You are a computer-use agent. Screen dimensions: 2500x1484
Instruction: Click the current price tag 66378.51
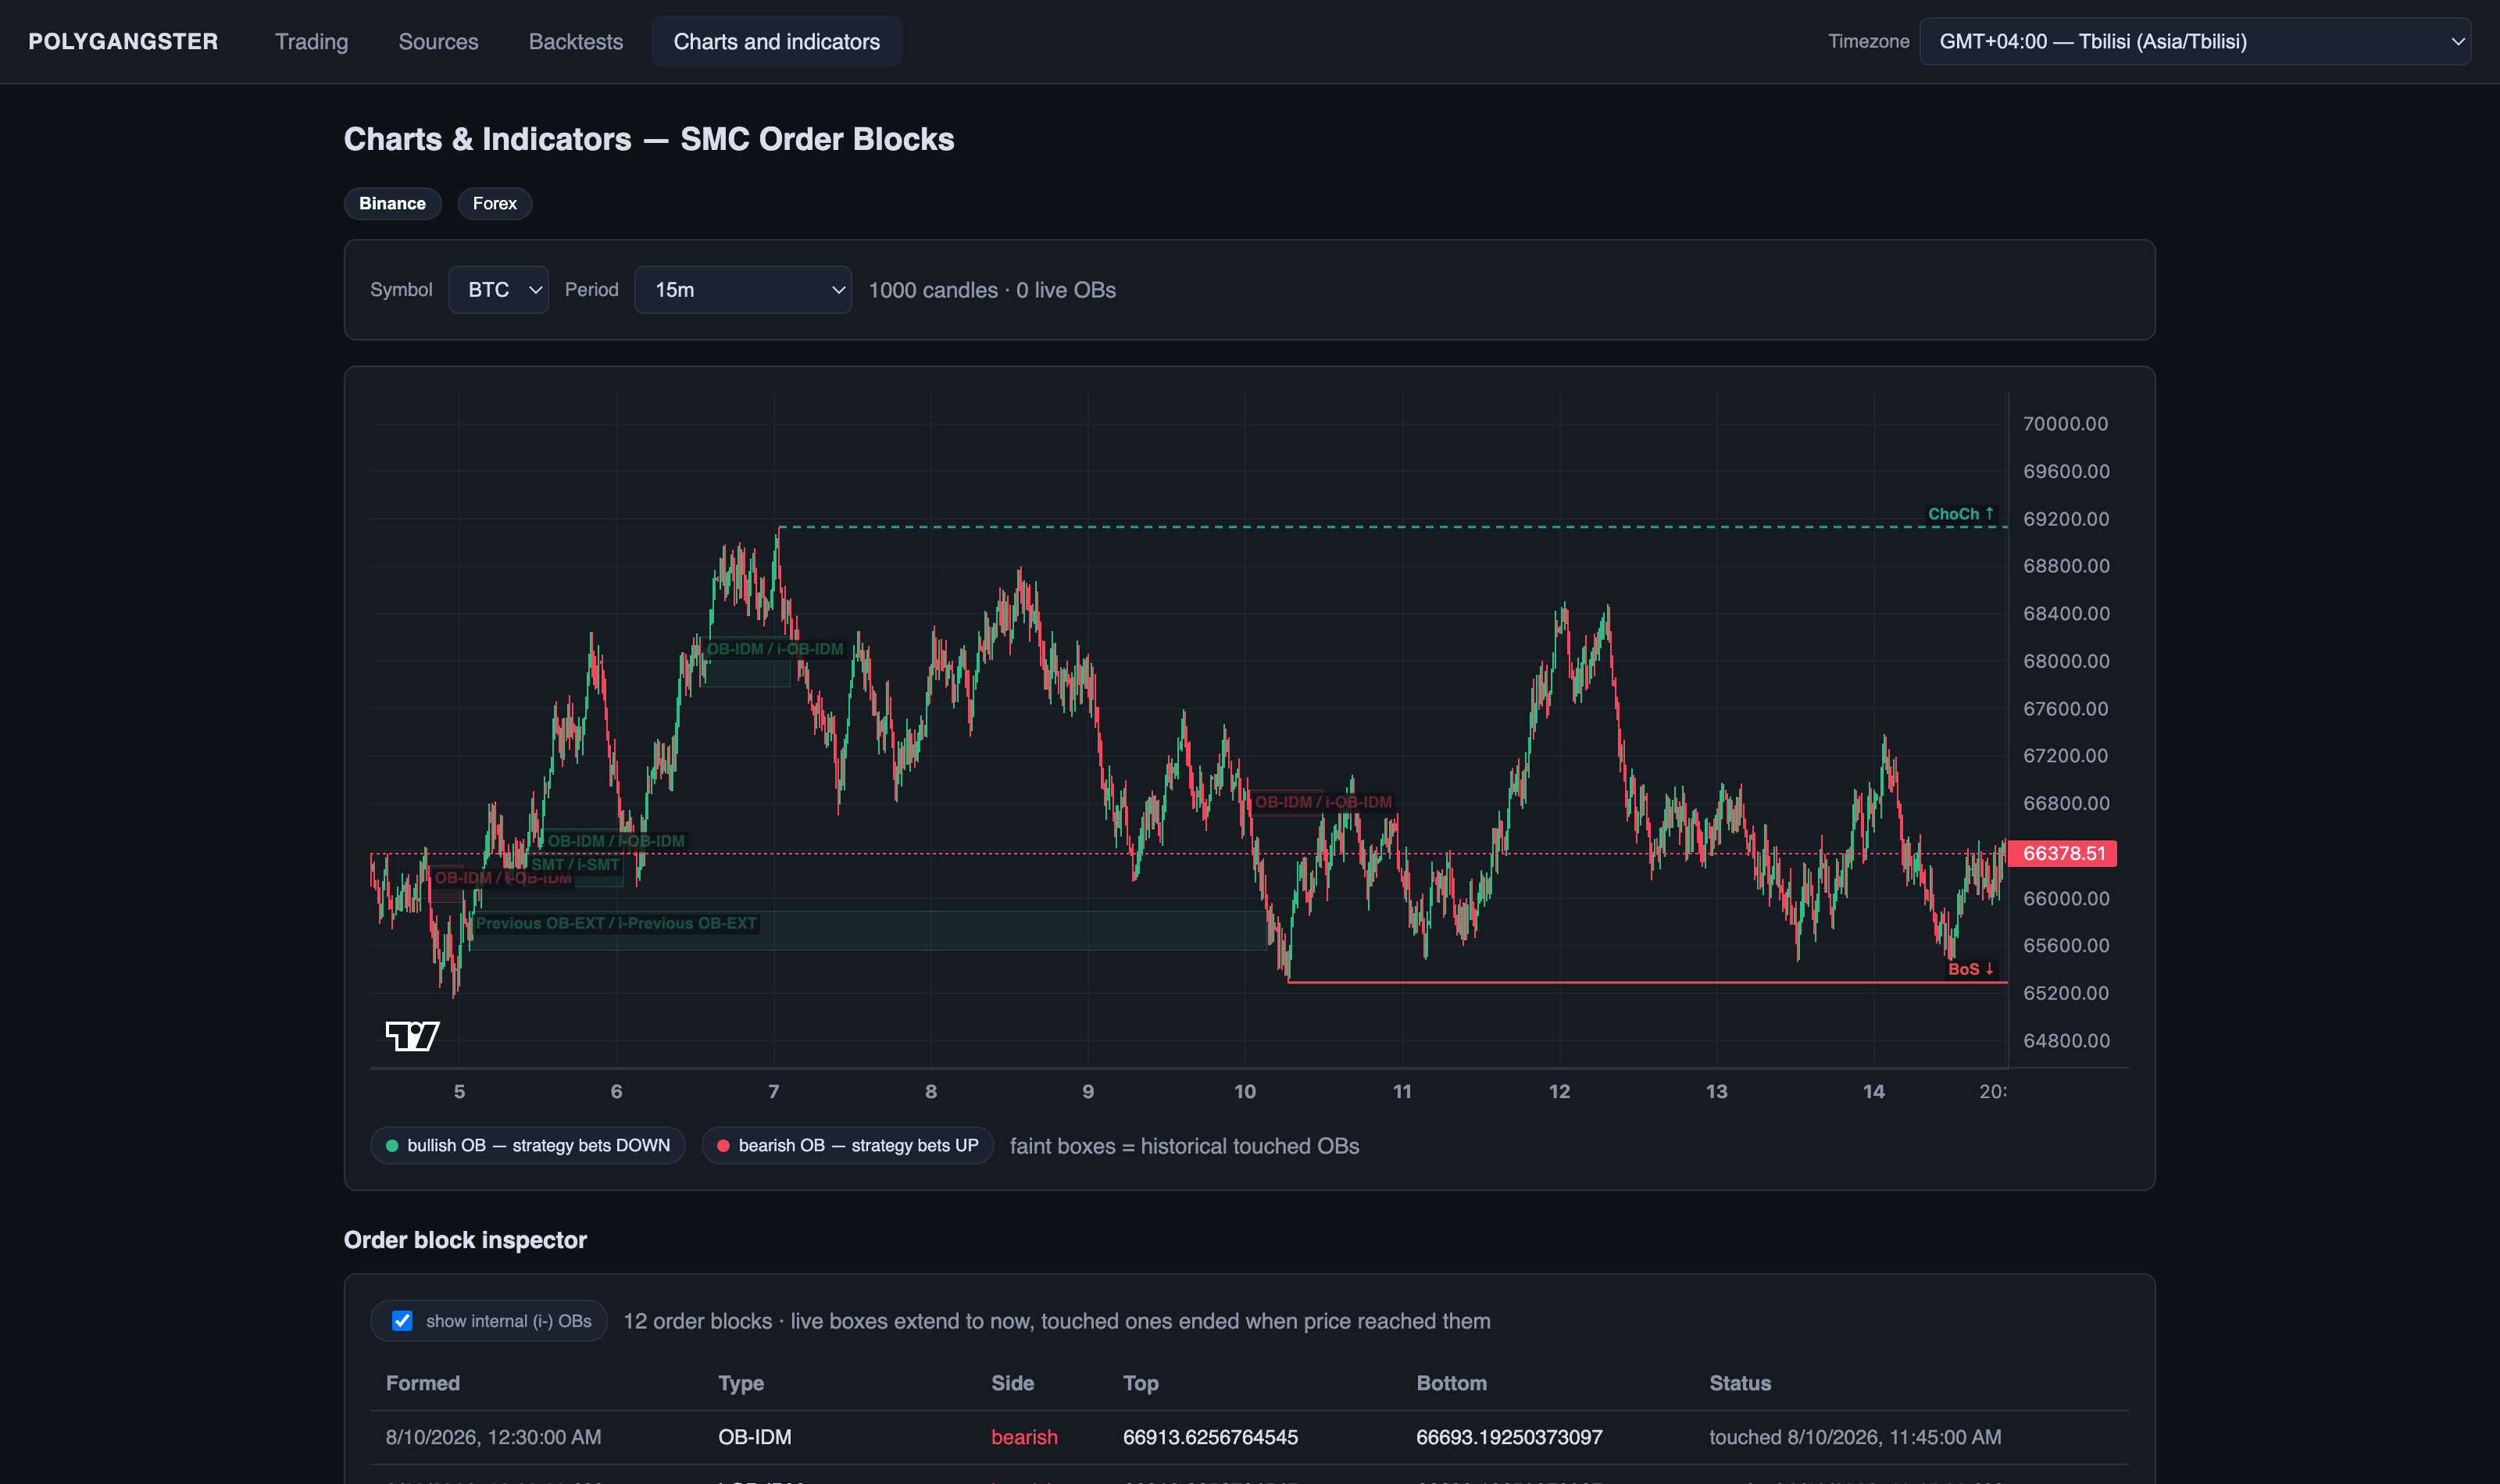point(2062,853)
